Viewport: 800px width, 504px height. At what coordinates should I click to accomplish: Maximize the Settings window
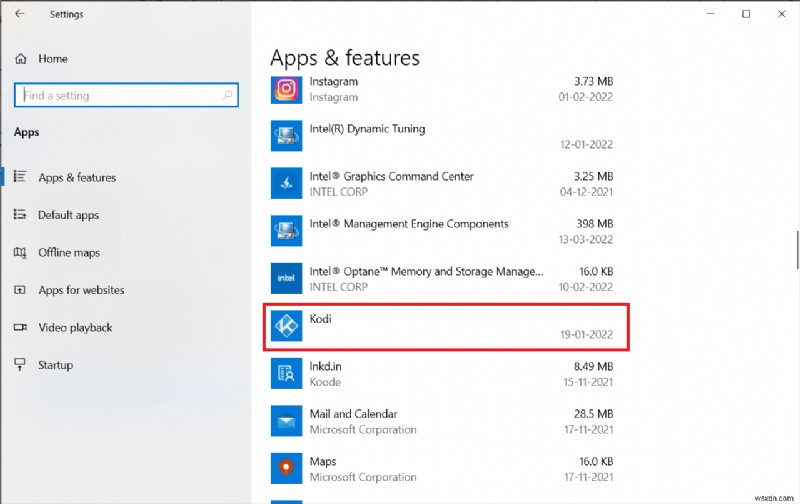(745, 14)
